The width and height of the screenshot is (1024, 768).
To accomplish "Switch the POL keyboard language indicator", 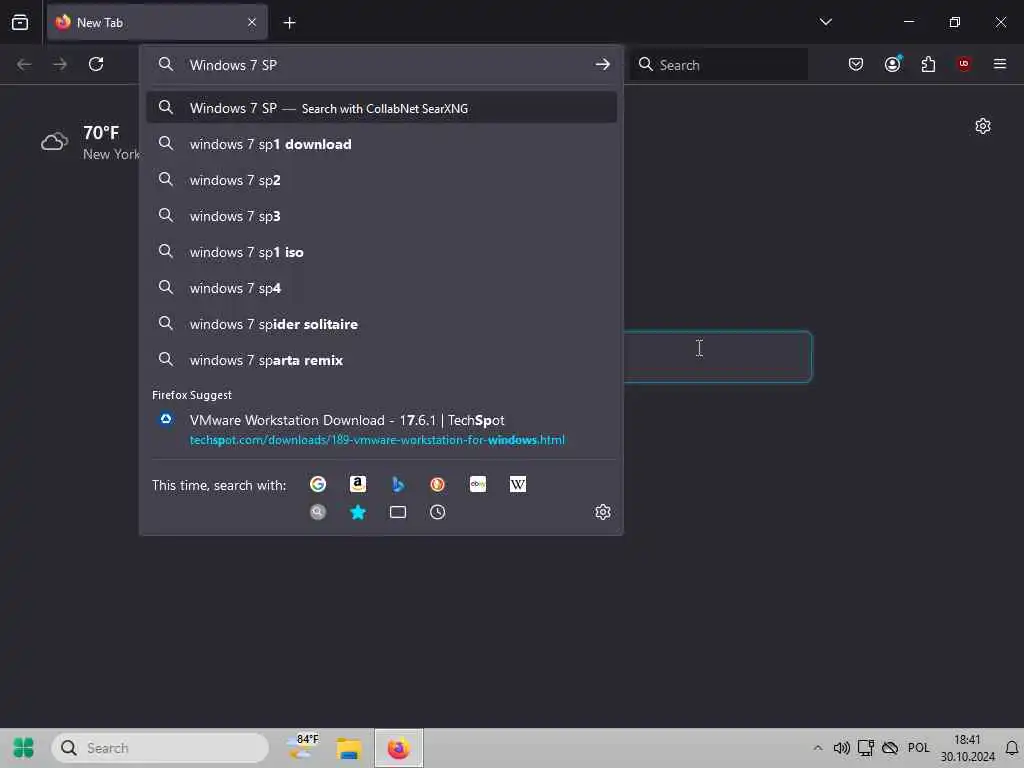I will tap(918, 748).
